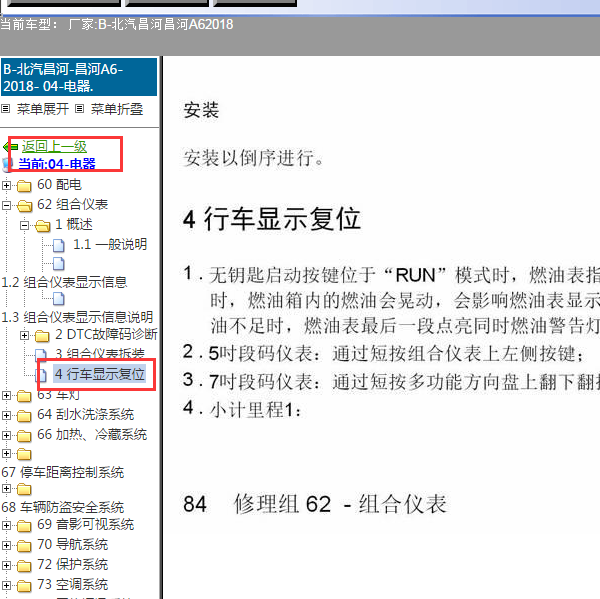
Task: Expand the 72 保护系统 folder
Action: [6, 565]
